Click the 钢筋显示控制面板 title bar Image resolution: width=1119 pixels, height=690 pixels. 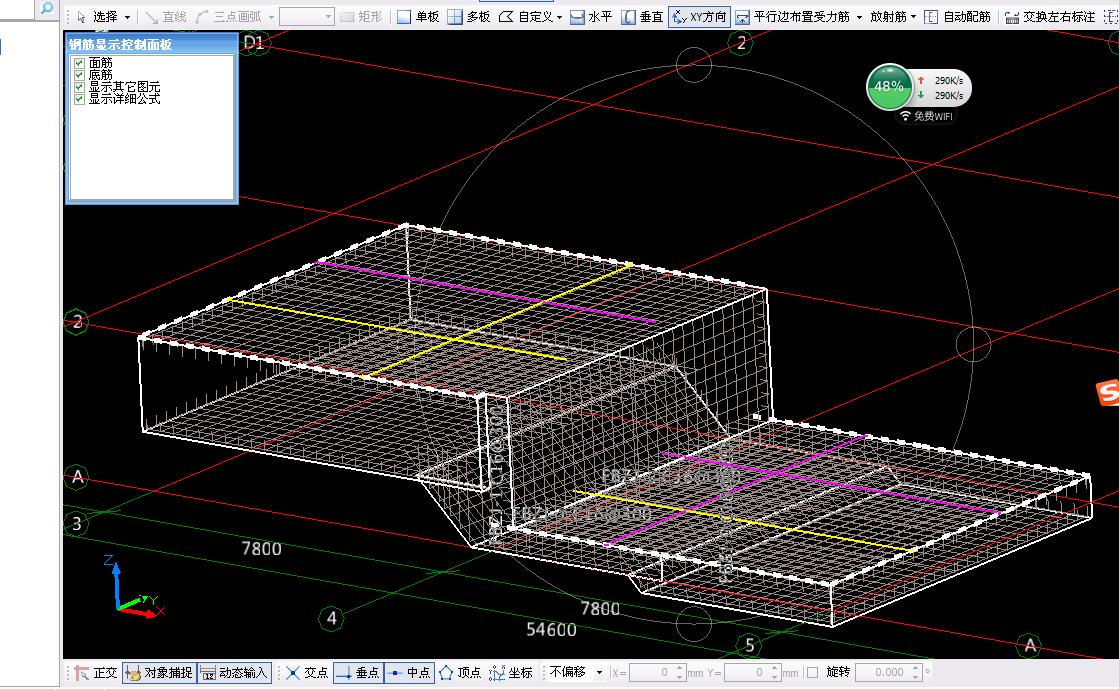(x=151, y=44)
